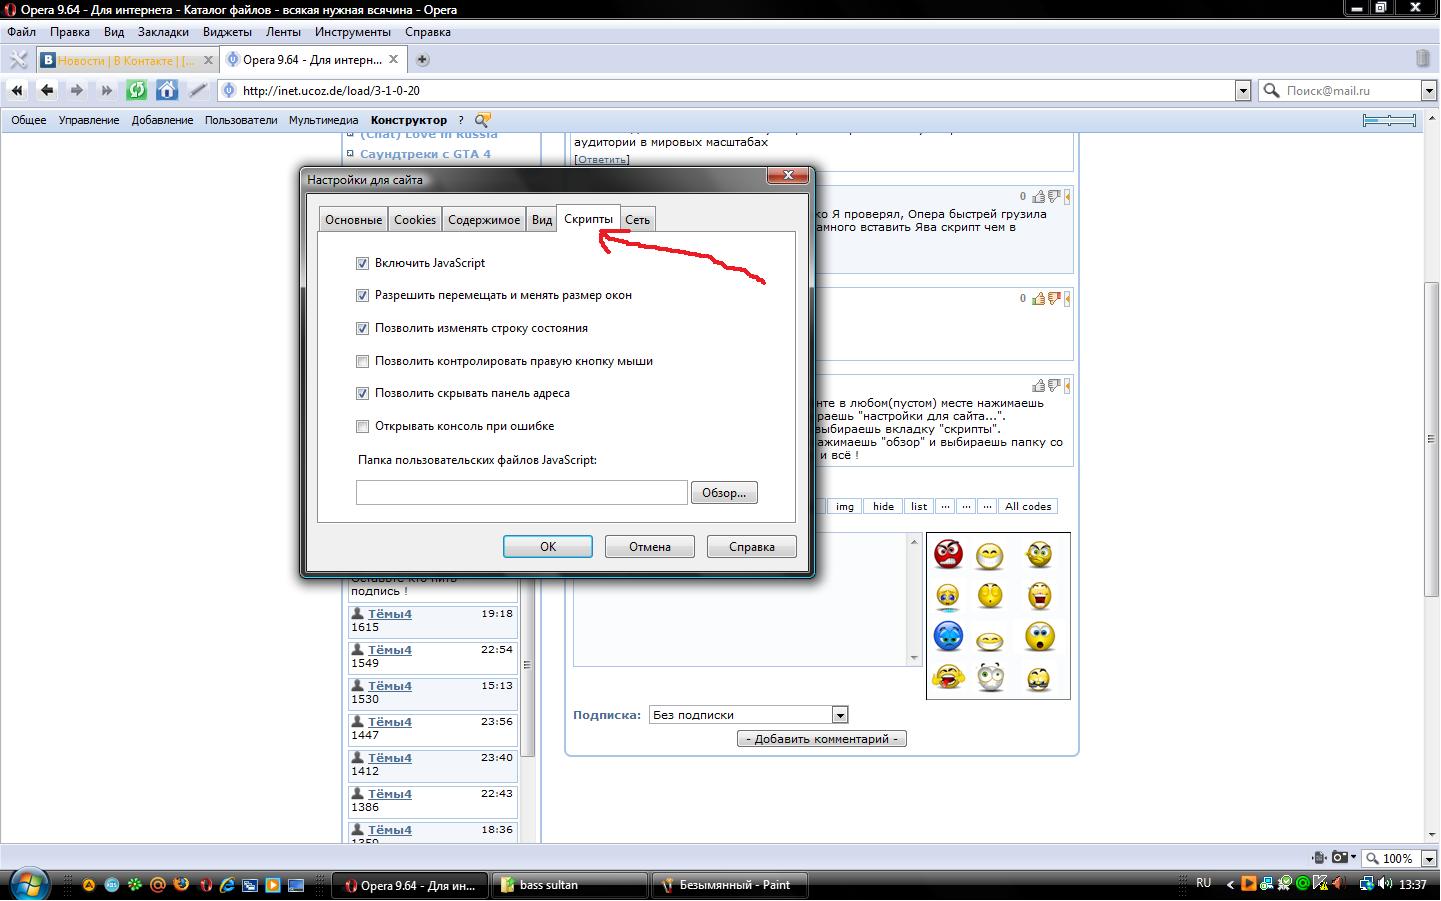This screenshot has width=1441, height=901.
Task: Click the user JavaScript folder path field
Action: pyautogui.click(x=522, y=492)
